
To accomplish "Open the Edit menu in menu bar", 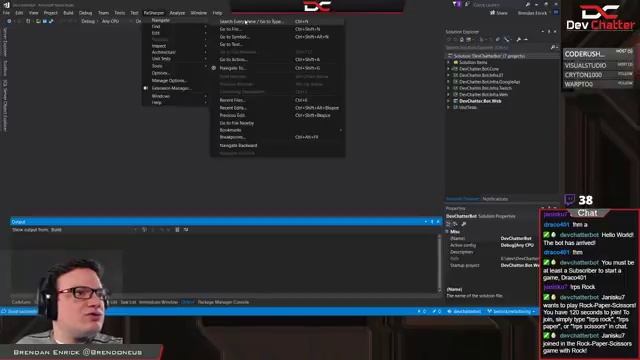I will [19, 13].
